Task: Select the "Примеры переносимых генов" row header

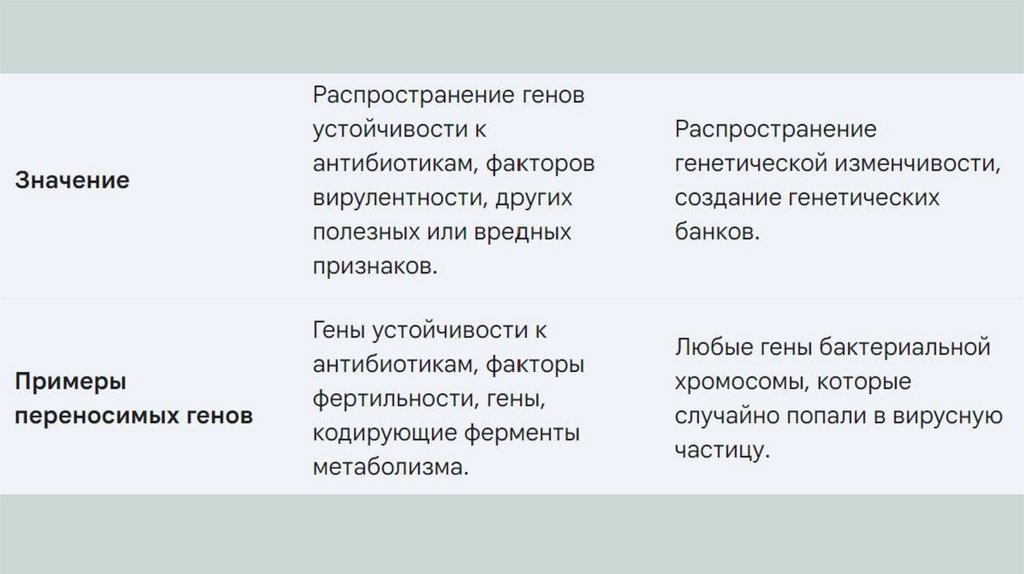Action: click(x=132, y=399)
